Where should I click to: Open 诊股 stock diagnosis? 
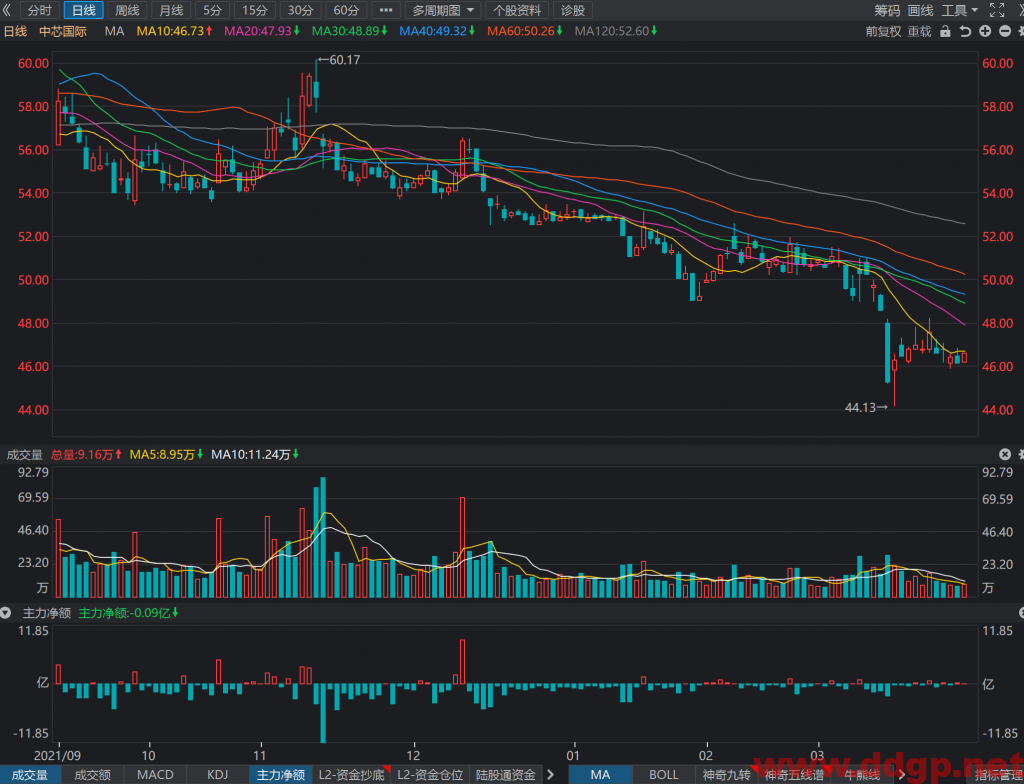coord(573,10)
